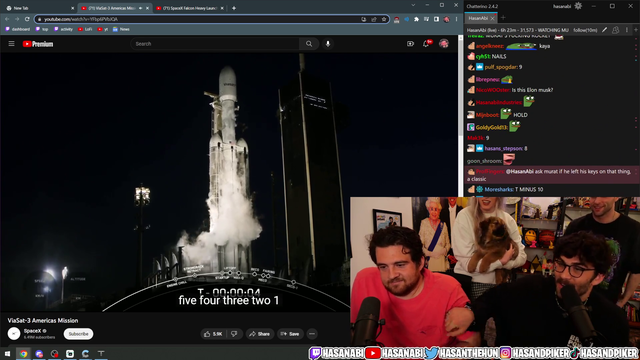This screenshot has width=640, height=360.
Task: Go to YouTube Premium home logo
Action: tap(38, 44)
